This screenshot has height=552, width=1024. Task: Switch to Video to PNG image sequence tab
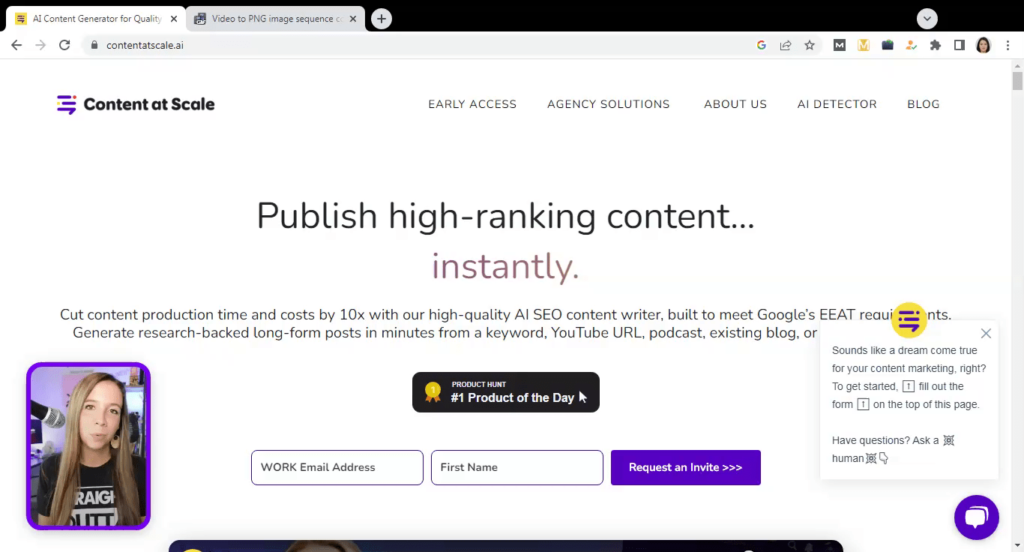click(x=276, y=18)
